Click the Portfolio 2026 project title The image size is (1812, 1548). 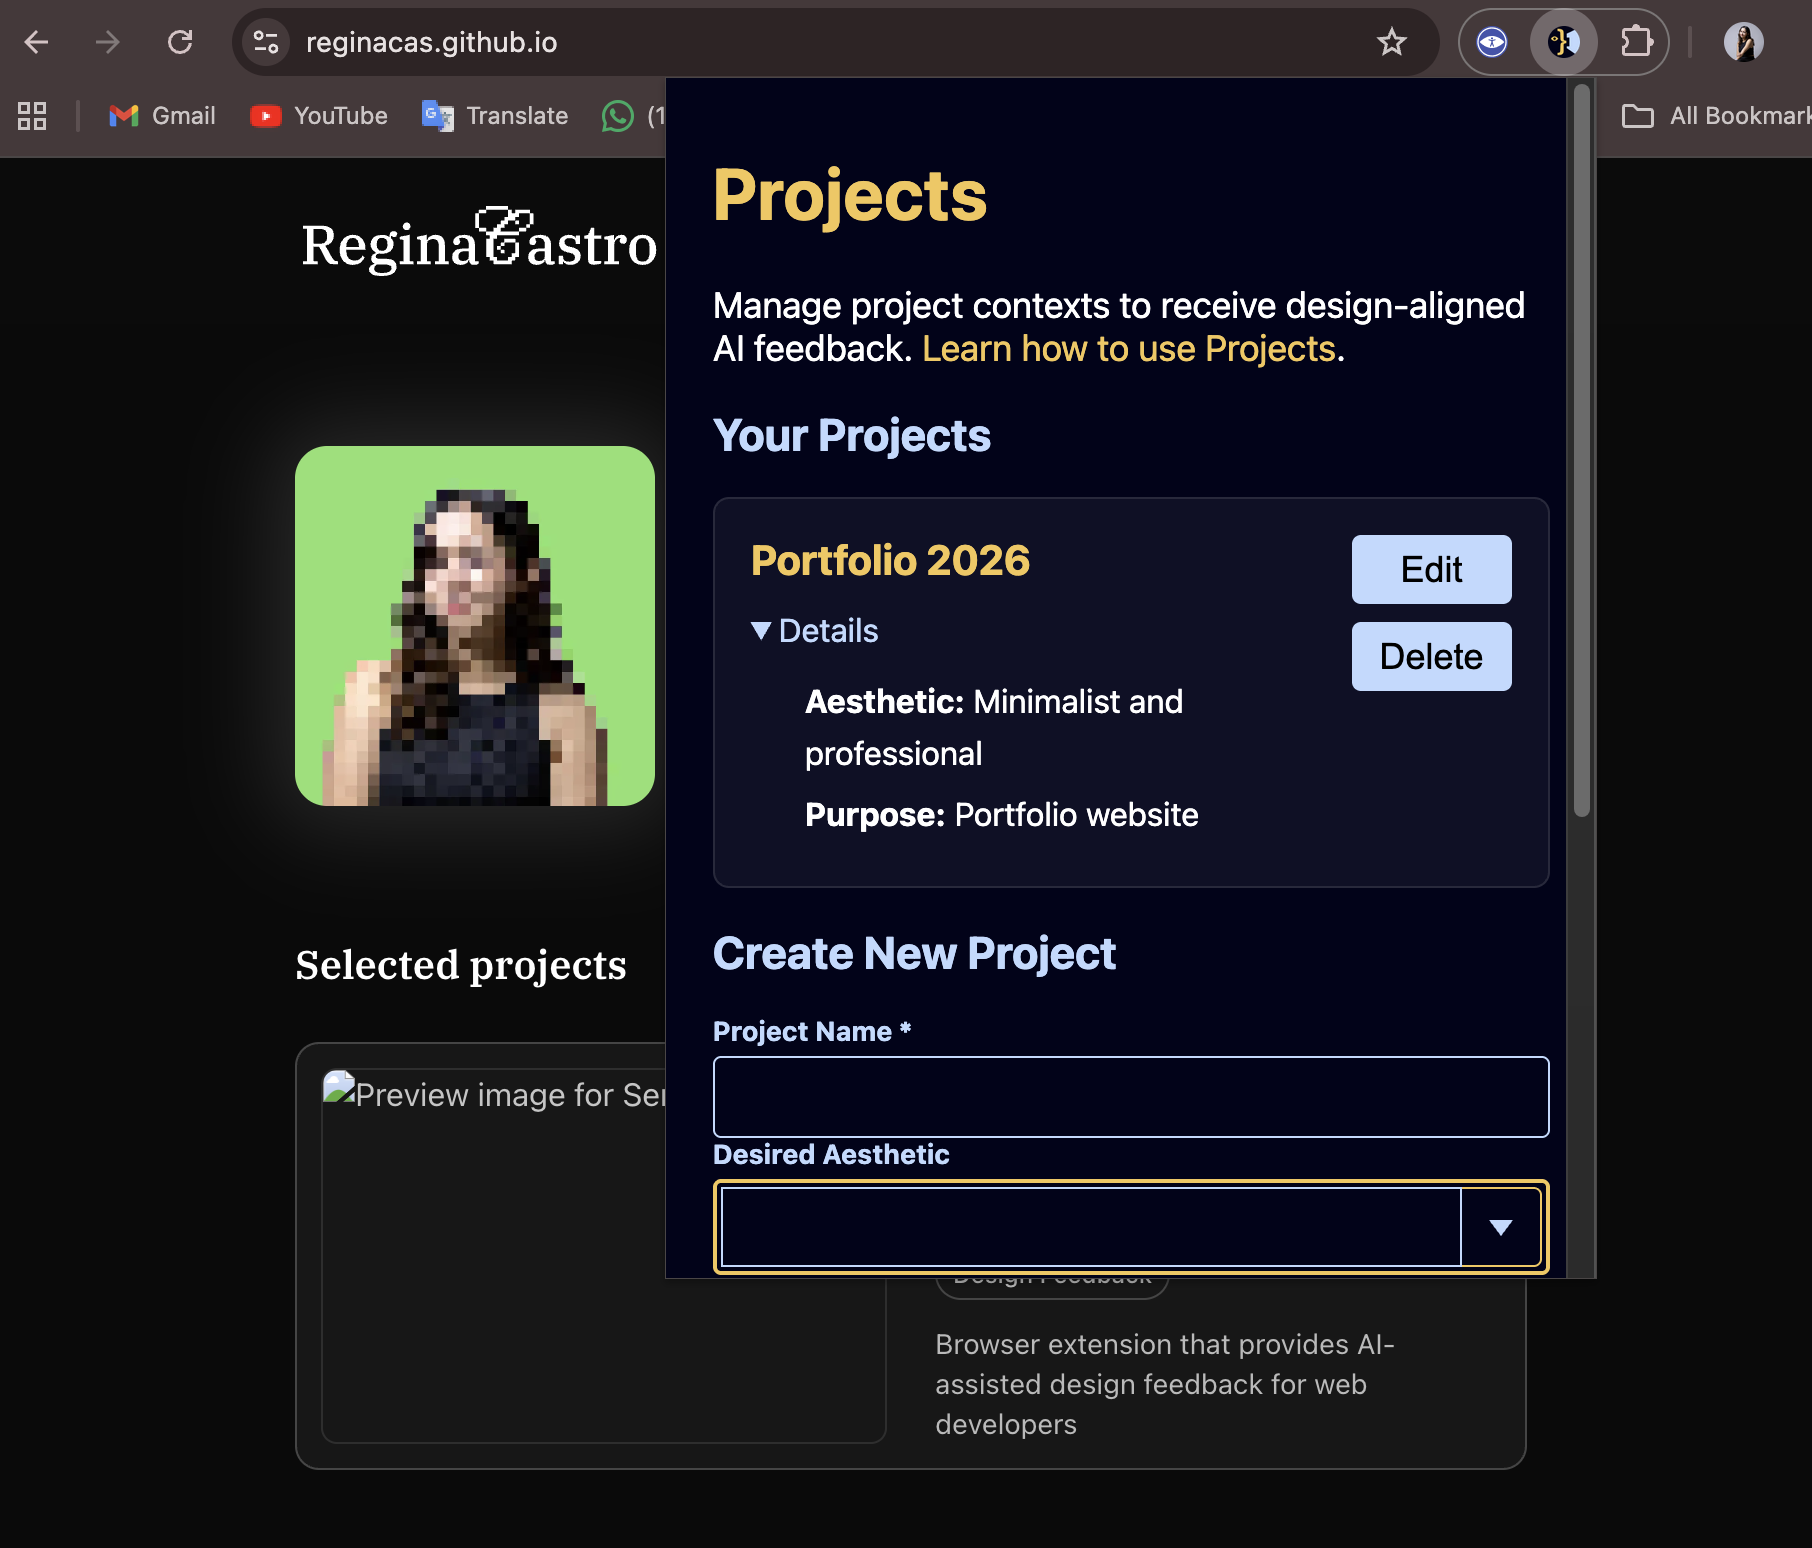(x=890, y=560)
